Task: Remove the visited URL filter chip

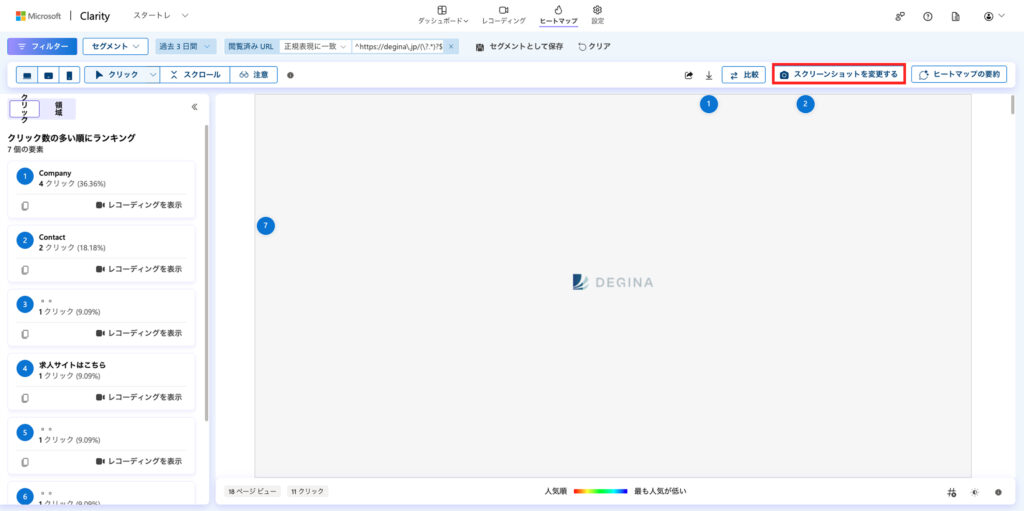Action: (451, 46)
